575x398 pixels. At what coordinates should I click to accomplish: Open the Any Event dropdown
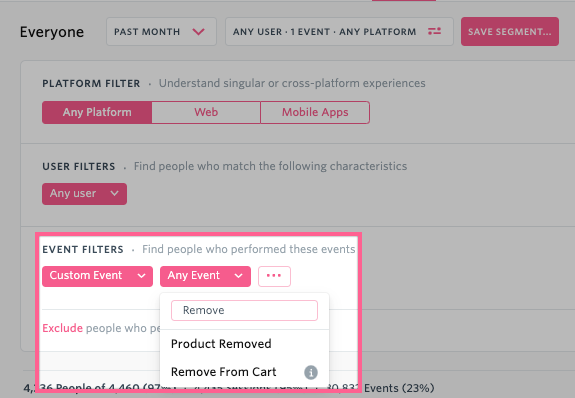click(205, 276)
